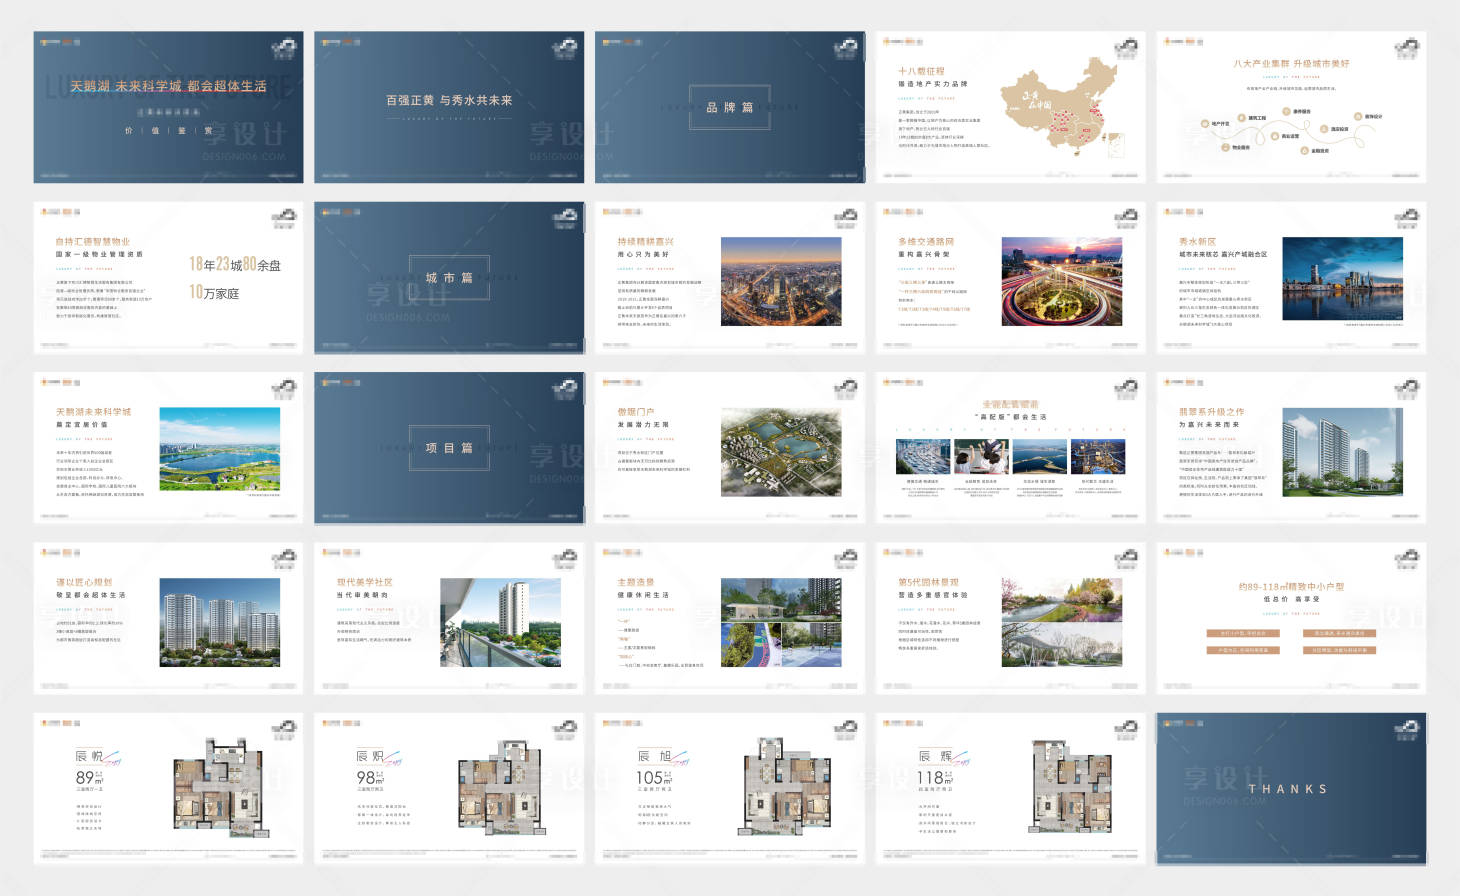Open the night city skyline photo
This screenshot has width=1460, height=896.
pos(781,282)
